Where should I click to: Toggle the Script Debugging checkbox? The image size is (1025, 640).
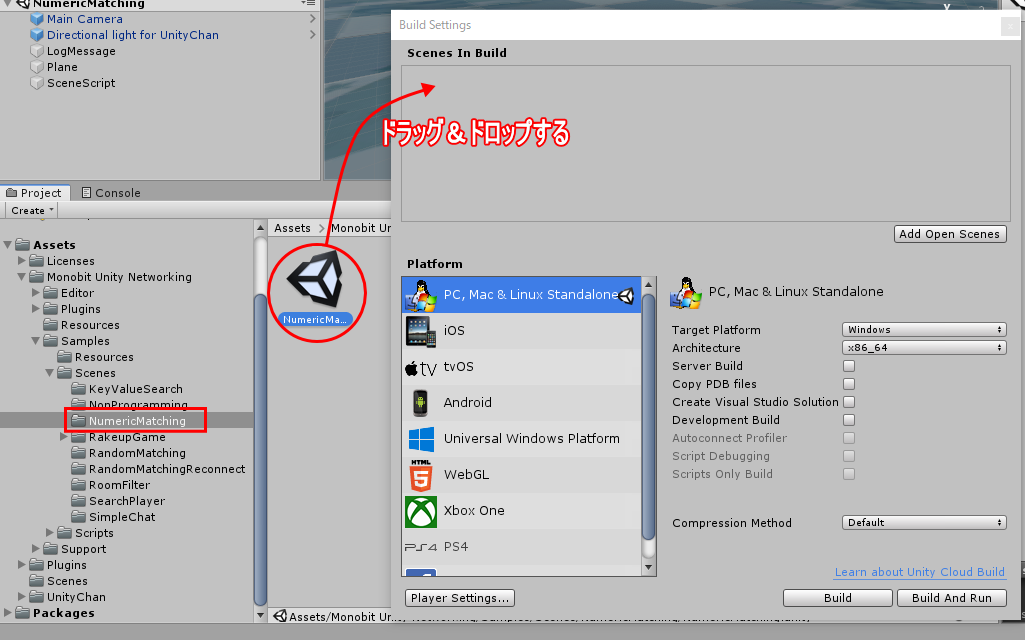click(849, 456)
